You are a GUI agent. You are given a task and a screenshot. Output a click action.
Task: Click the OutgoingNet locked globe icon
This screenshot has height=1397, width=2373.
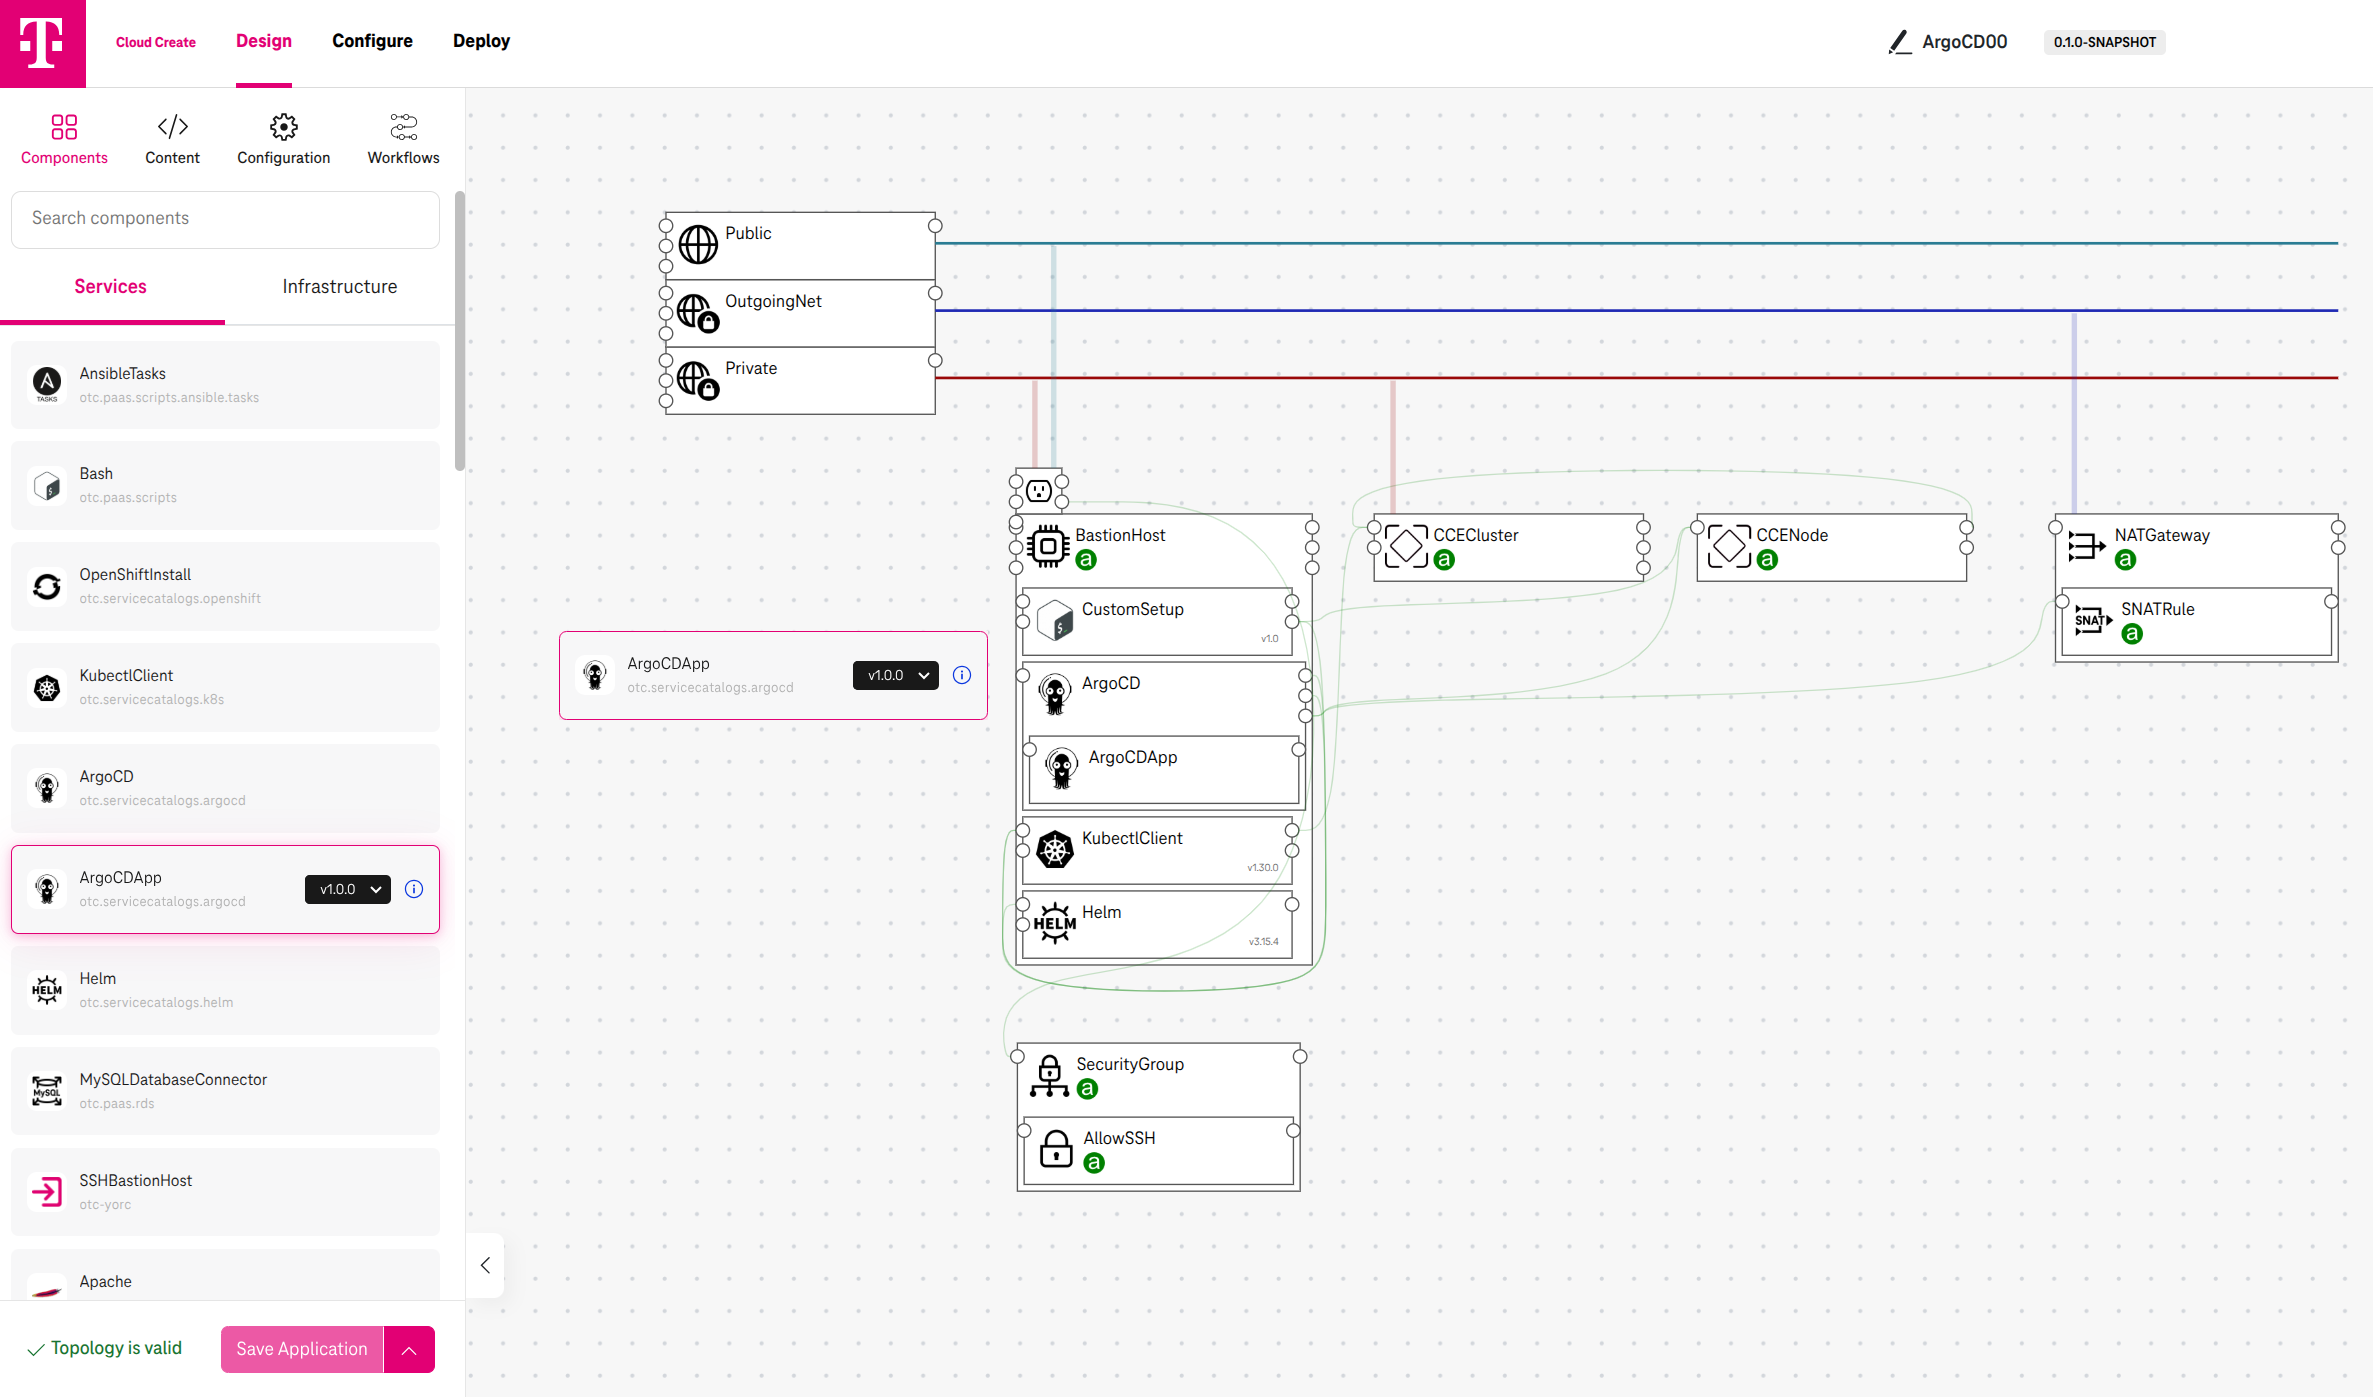tap(698, 312)
